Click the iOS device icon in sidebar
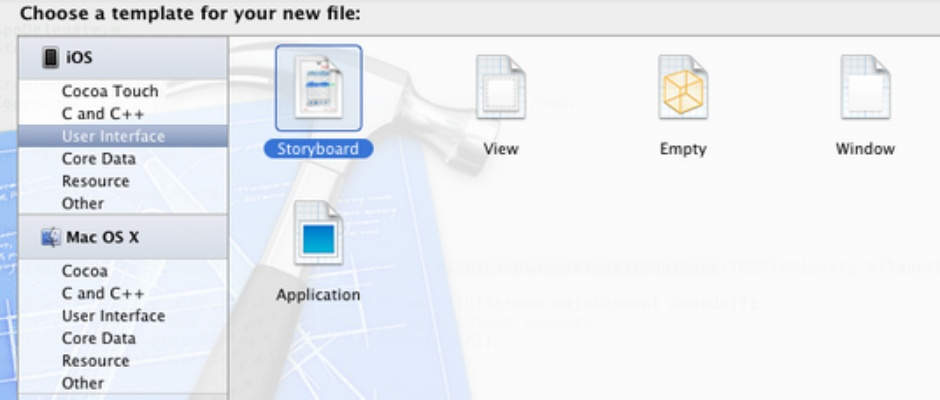Image resolution: width=940 pixels, height=400 pixels. coord(51,58)
